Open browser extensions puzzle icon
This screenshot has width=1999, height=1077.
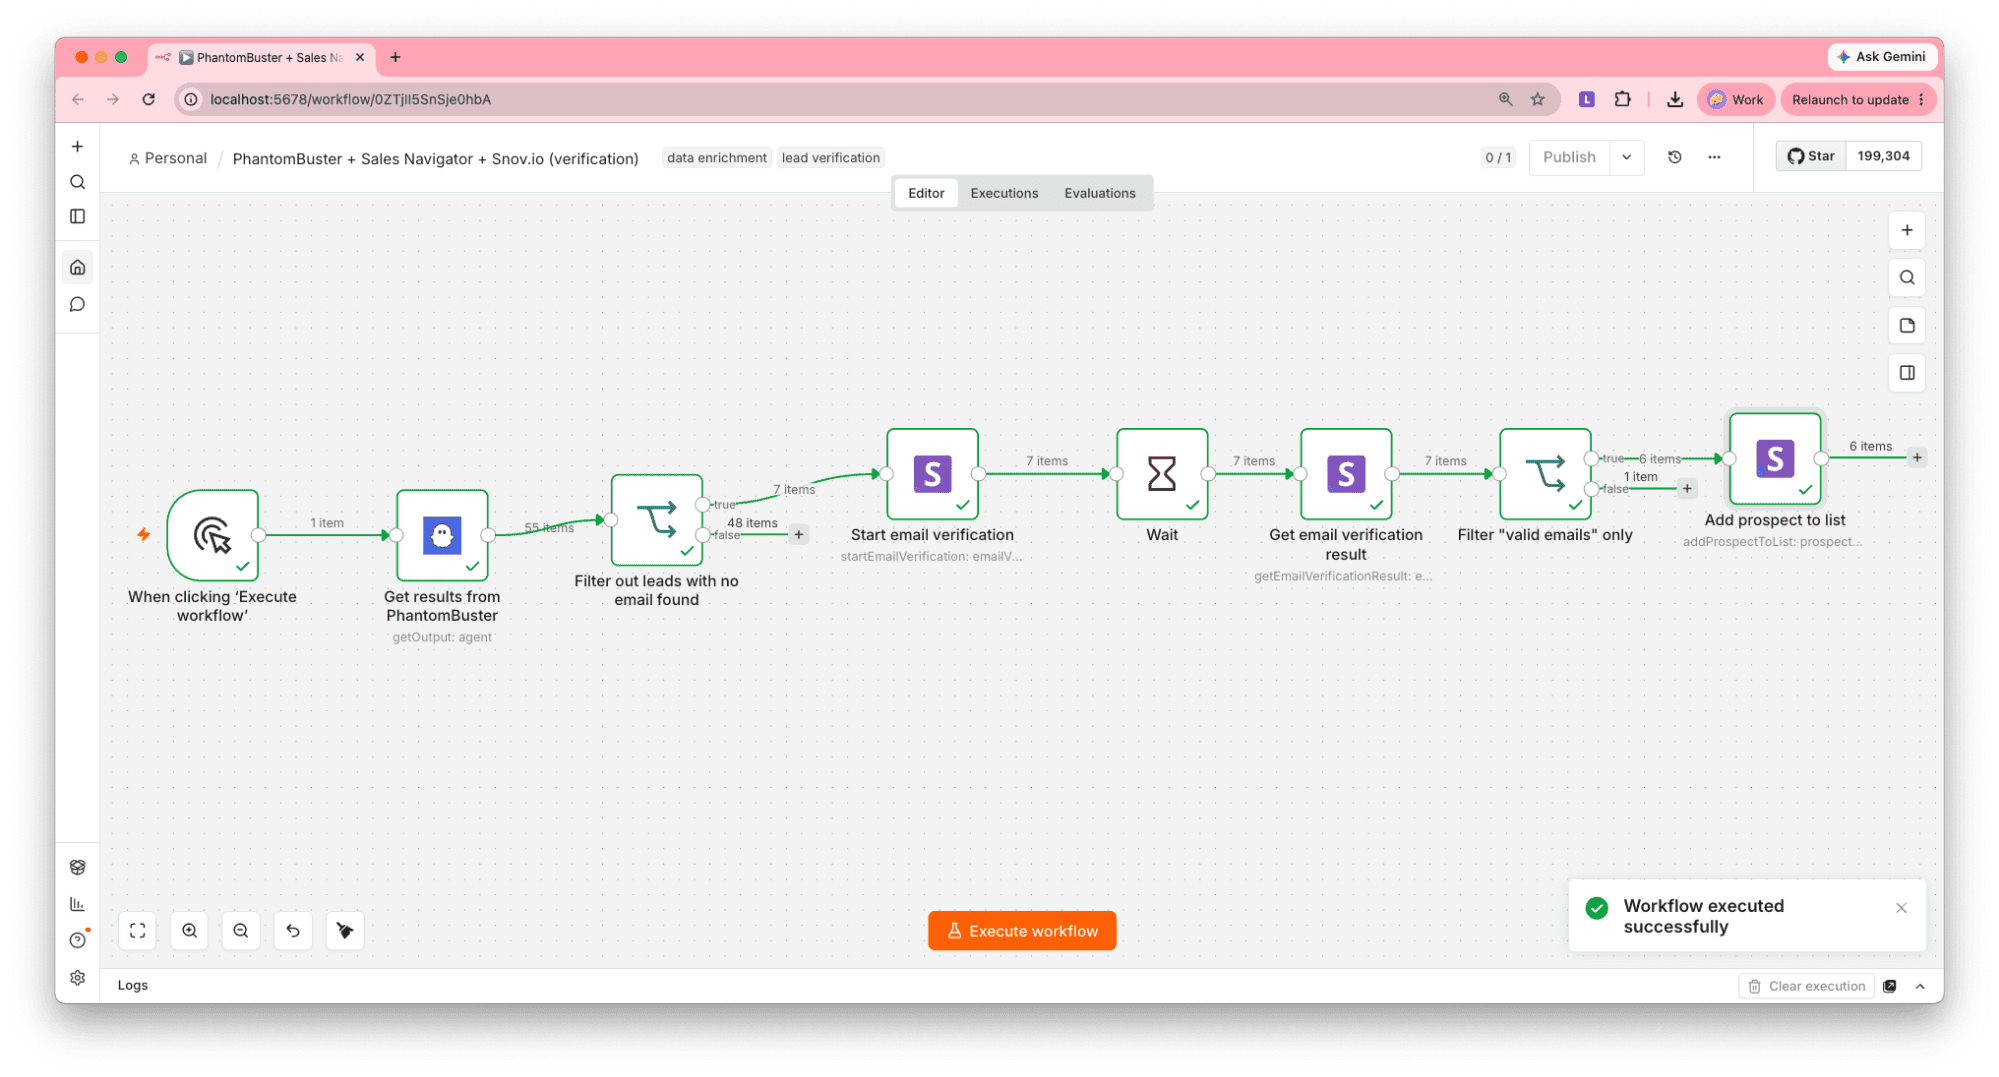point(1622,99)
